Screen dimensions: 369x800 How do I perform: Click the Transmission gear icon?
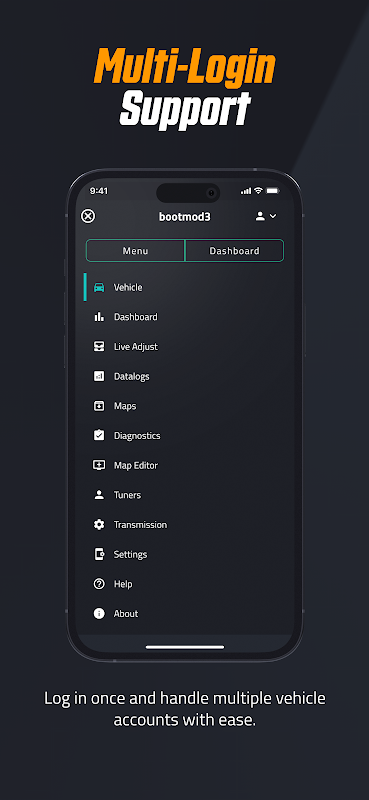(x=99, y=524)
